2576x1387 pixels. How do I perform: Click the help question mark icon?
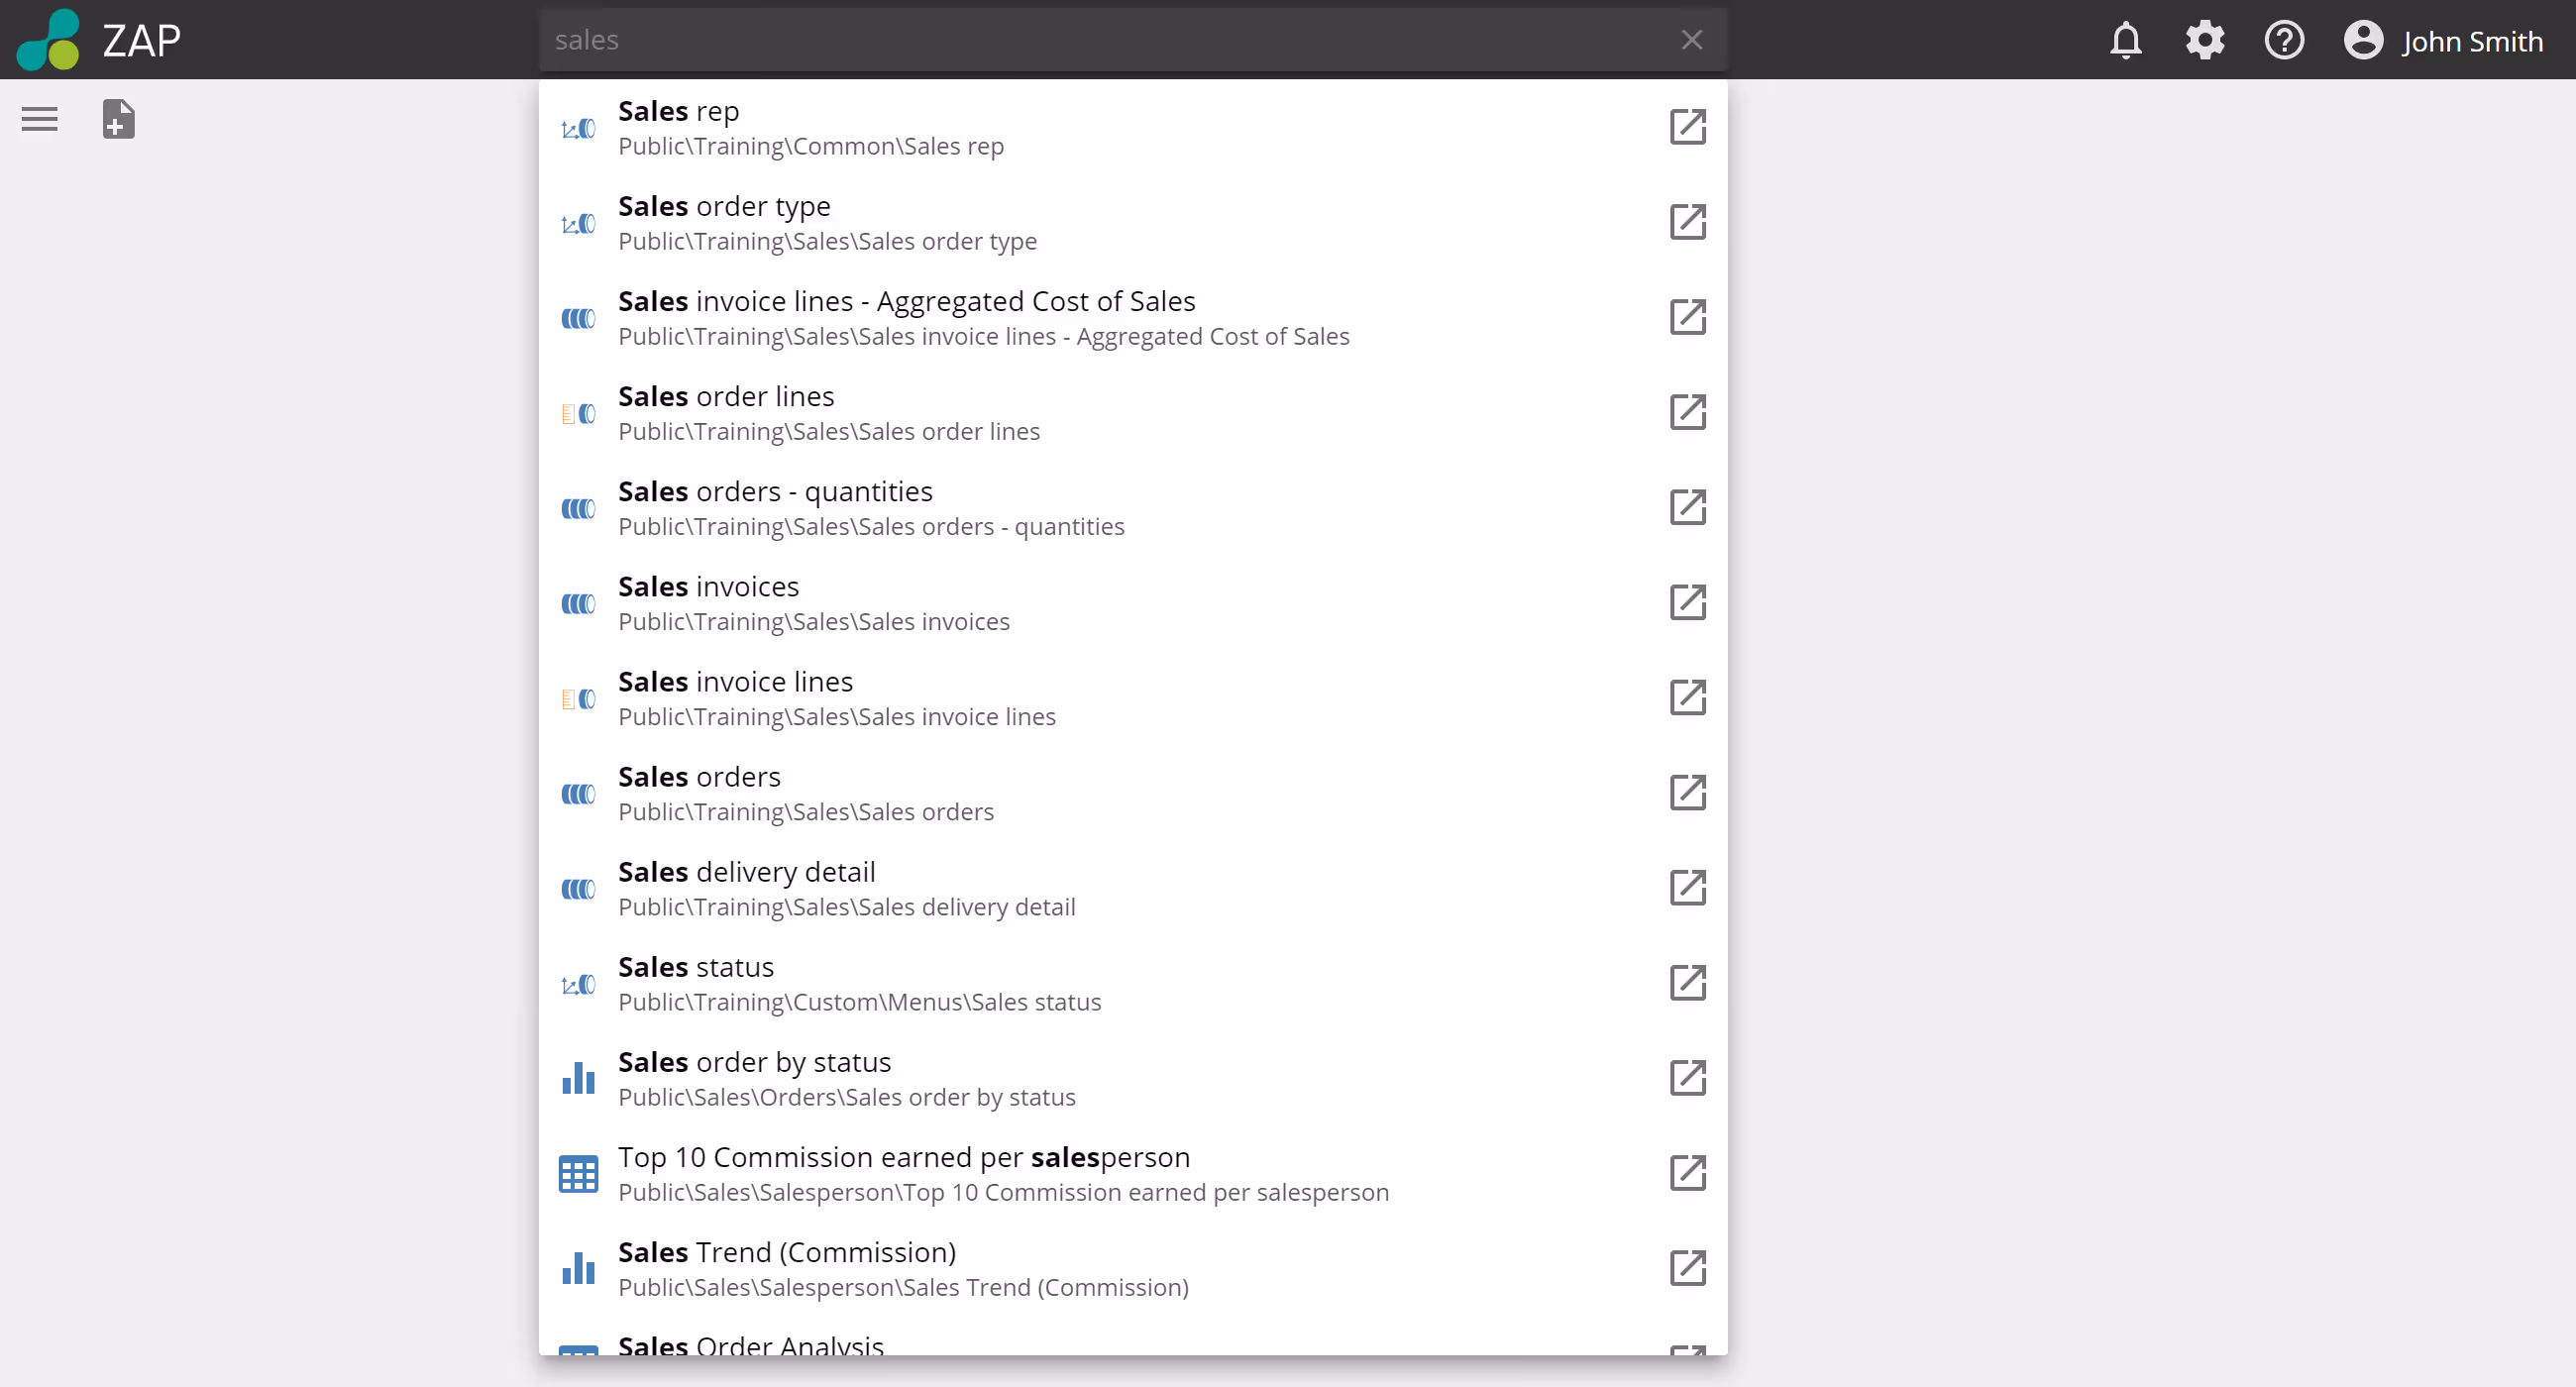[2284, 41]
